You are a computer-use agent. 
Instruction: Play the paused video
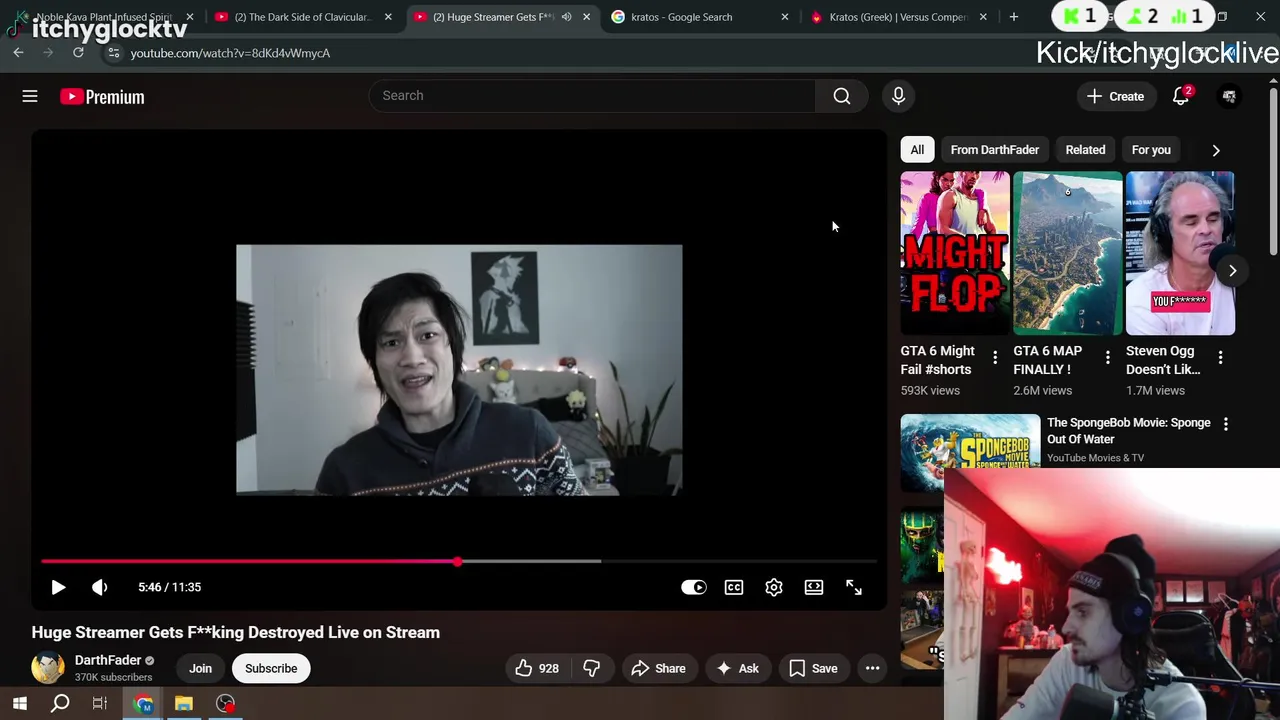(58, 587)
